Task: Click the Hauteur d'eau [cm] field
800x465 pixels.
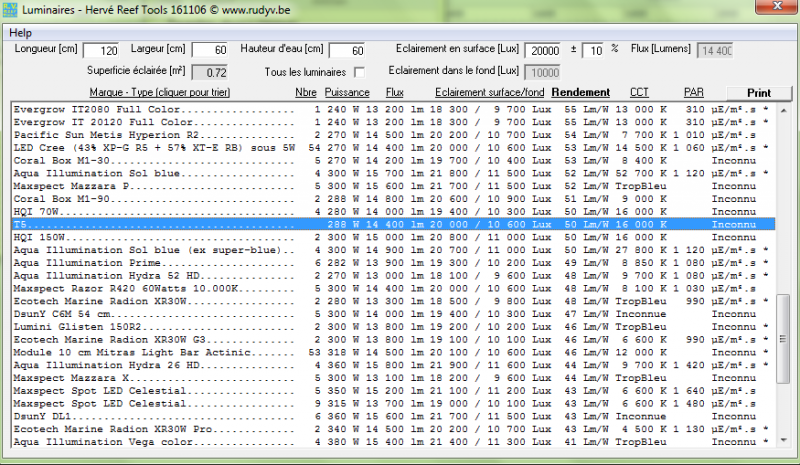Action: click(347, 51)
